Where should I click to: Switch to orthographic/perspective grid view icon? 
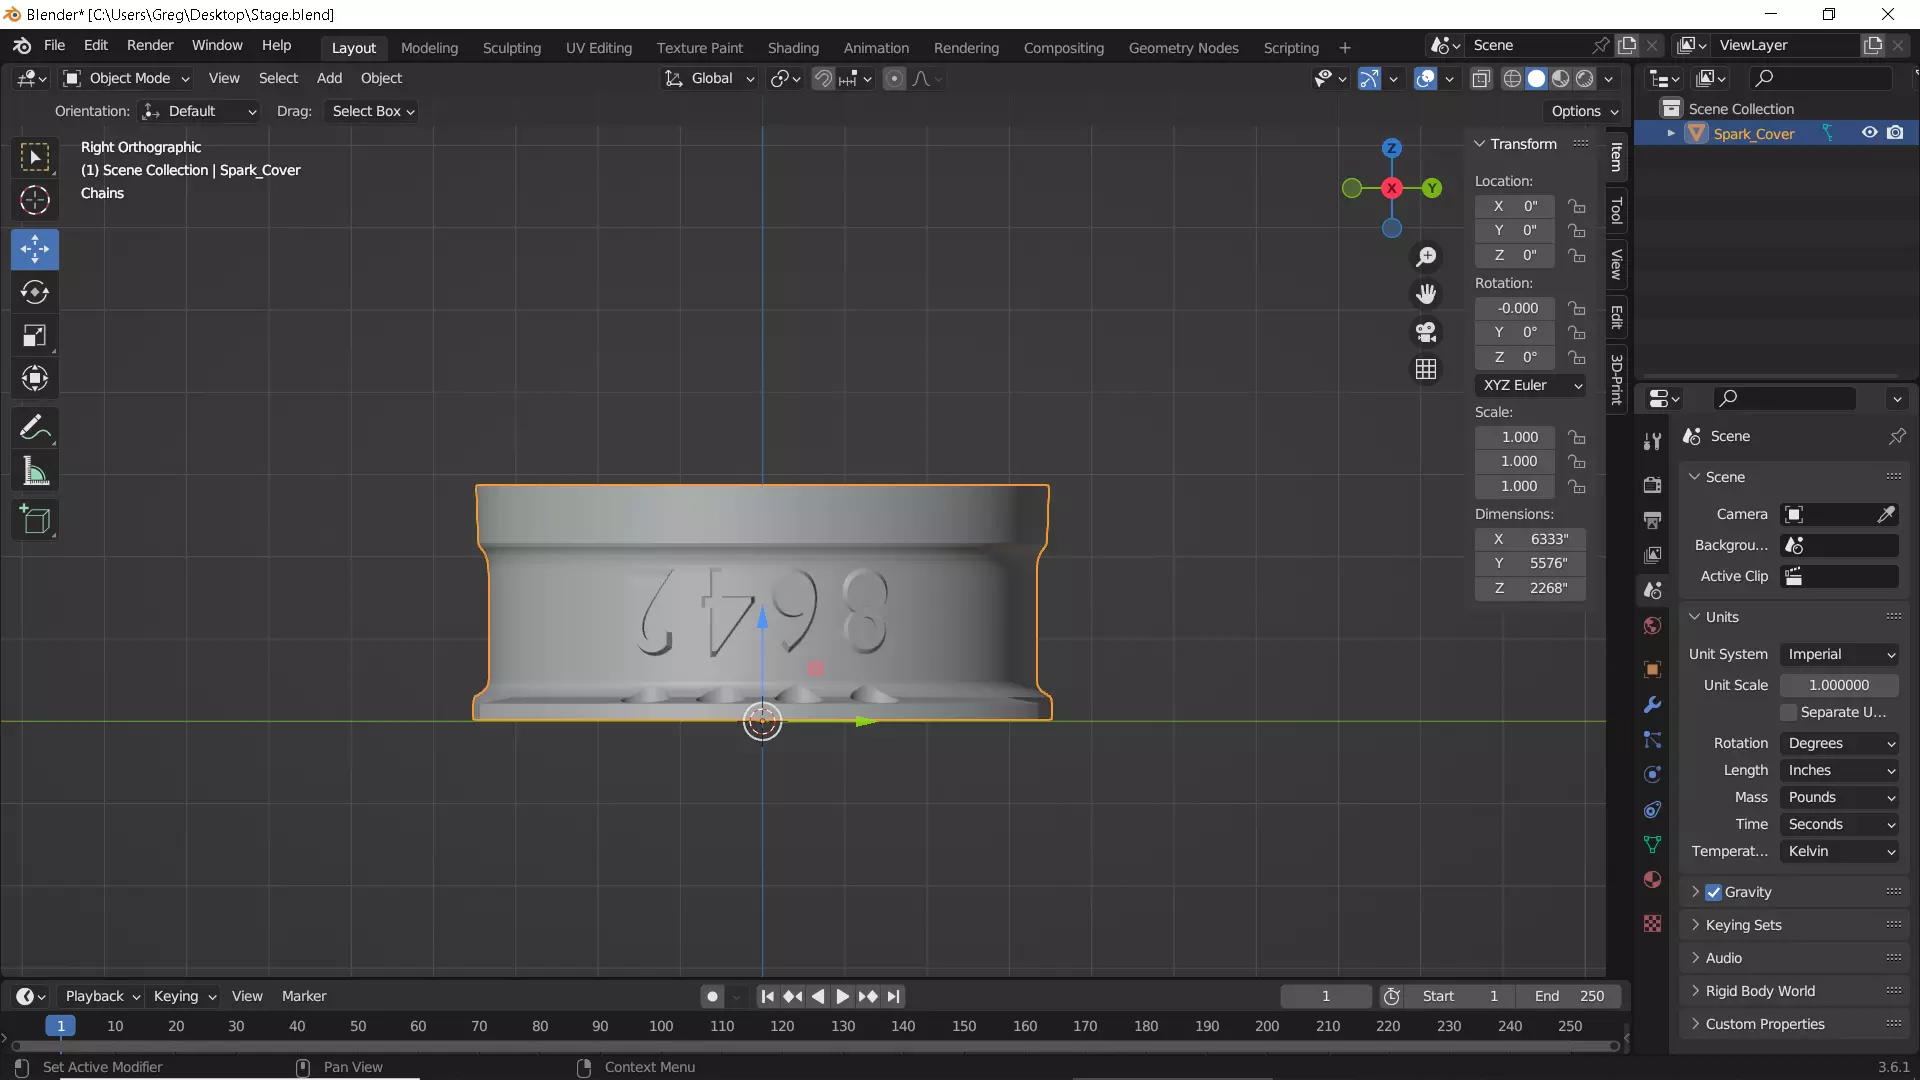click(1426, 370)
